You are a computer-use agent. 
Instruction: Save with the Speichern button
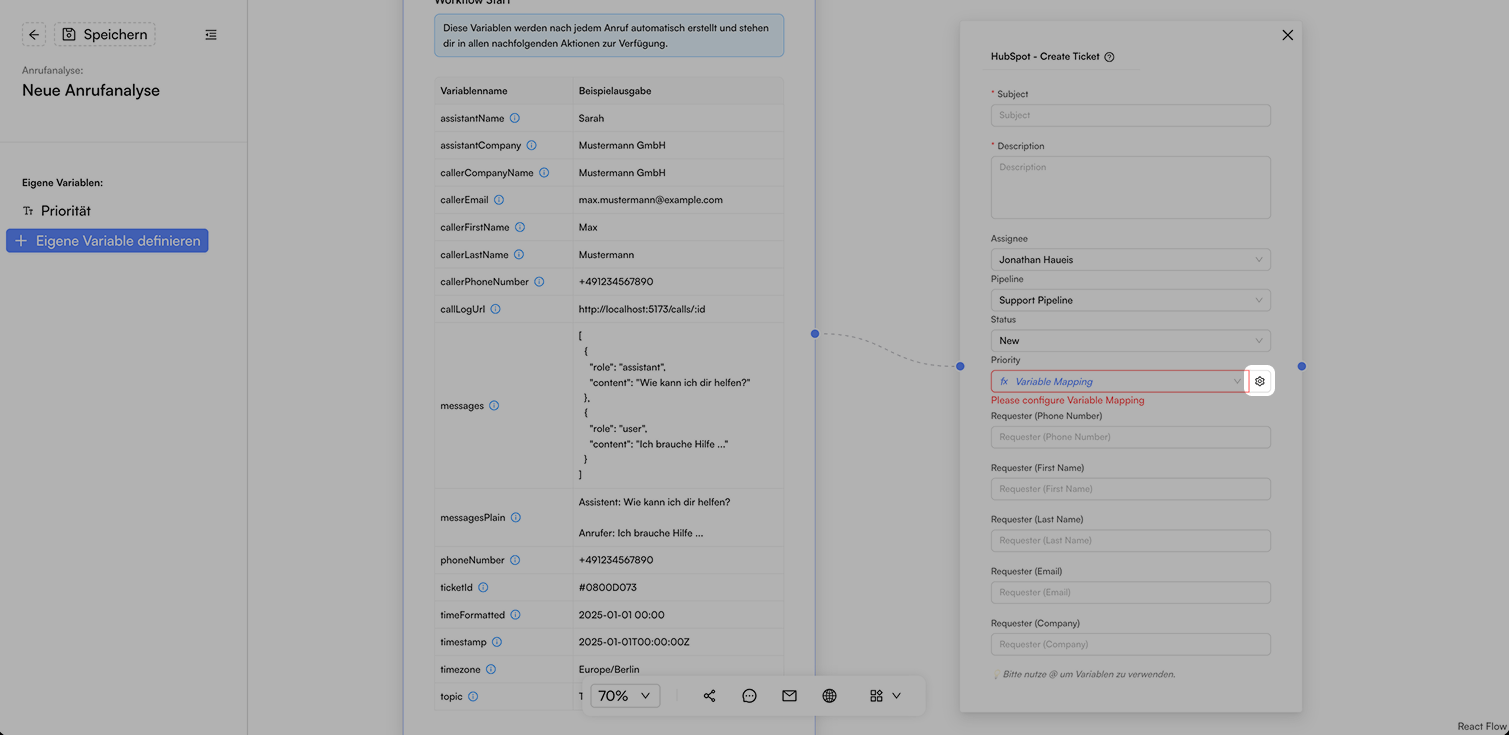[x=105, y=35]
